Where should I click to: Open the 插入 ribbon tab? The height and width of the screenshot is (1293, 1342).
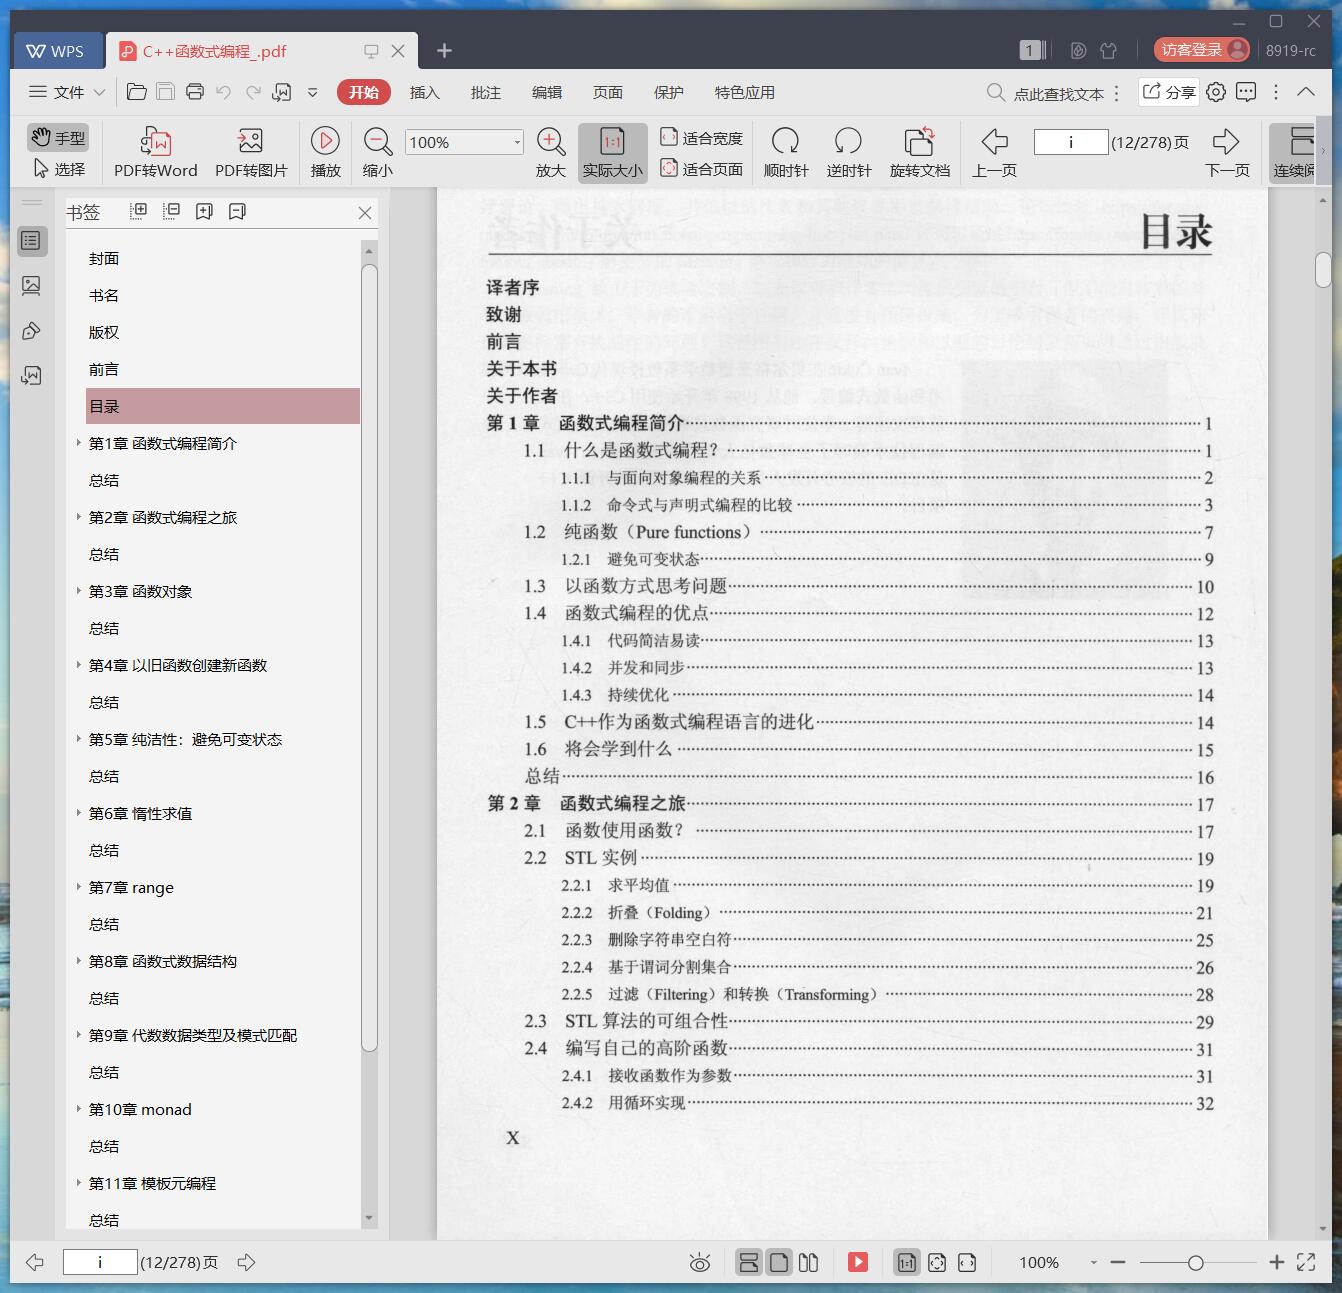pyautogui.click(x=424, y=92)
